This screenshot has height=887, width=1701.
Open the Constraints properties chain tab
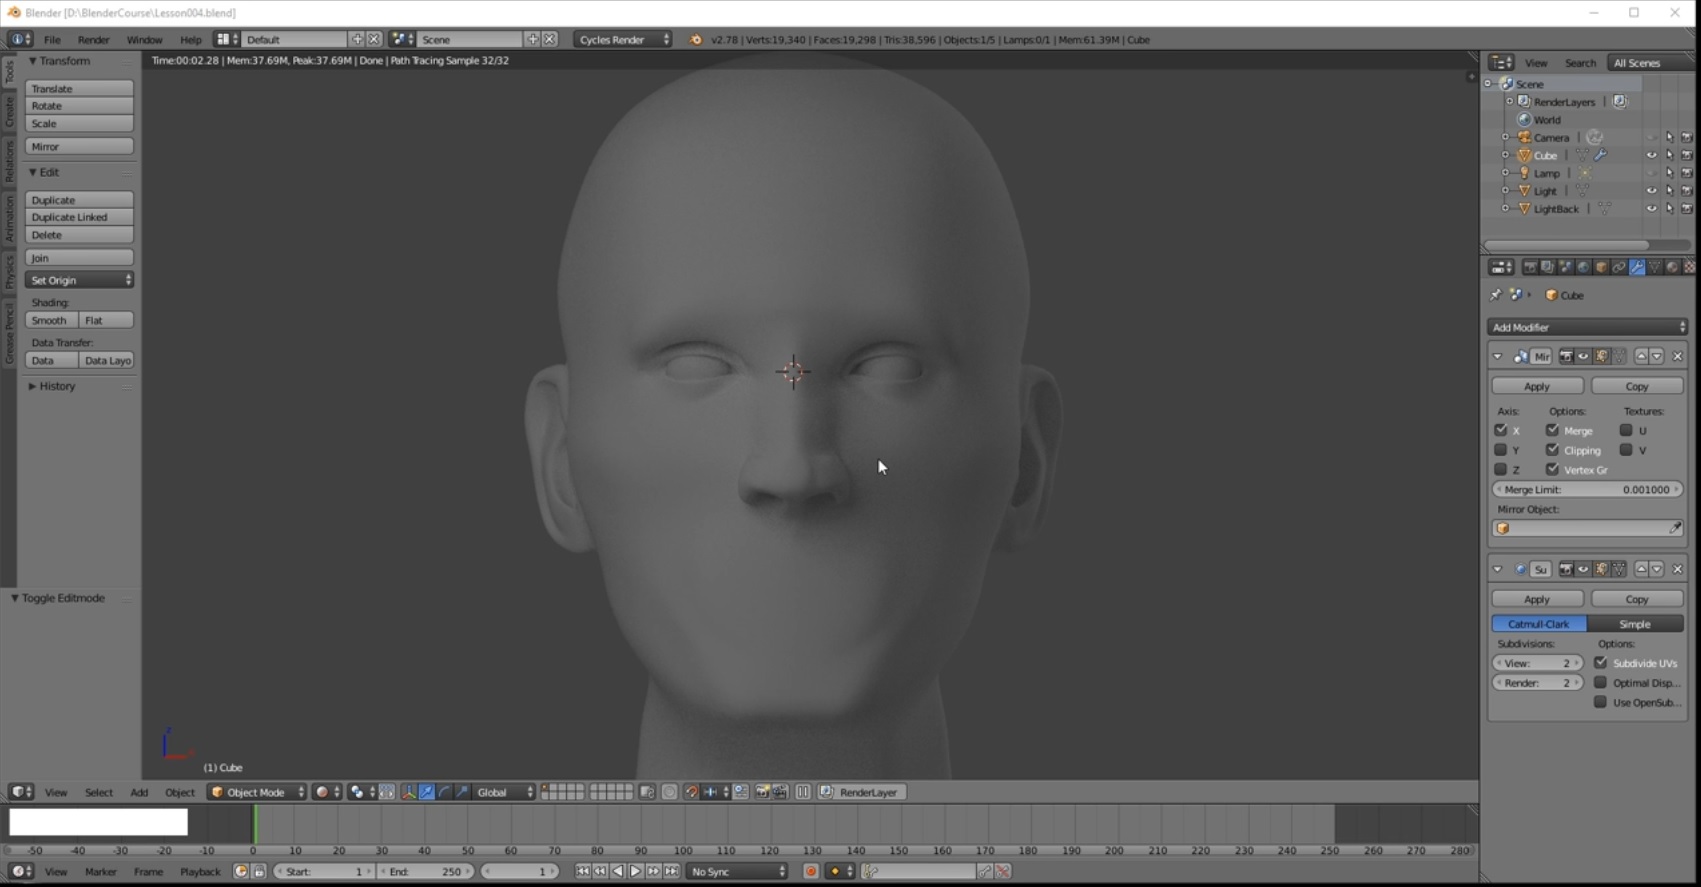click(x=1619, y=267)
